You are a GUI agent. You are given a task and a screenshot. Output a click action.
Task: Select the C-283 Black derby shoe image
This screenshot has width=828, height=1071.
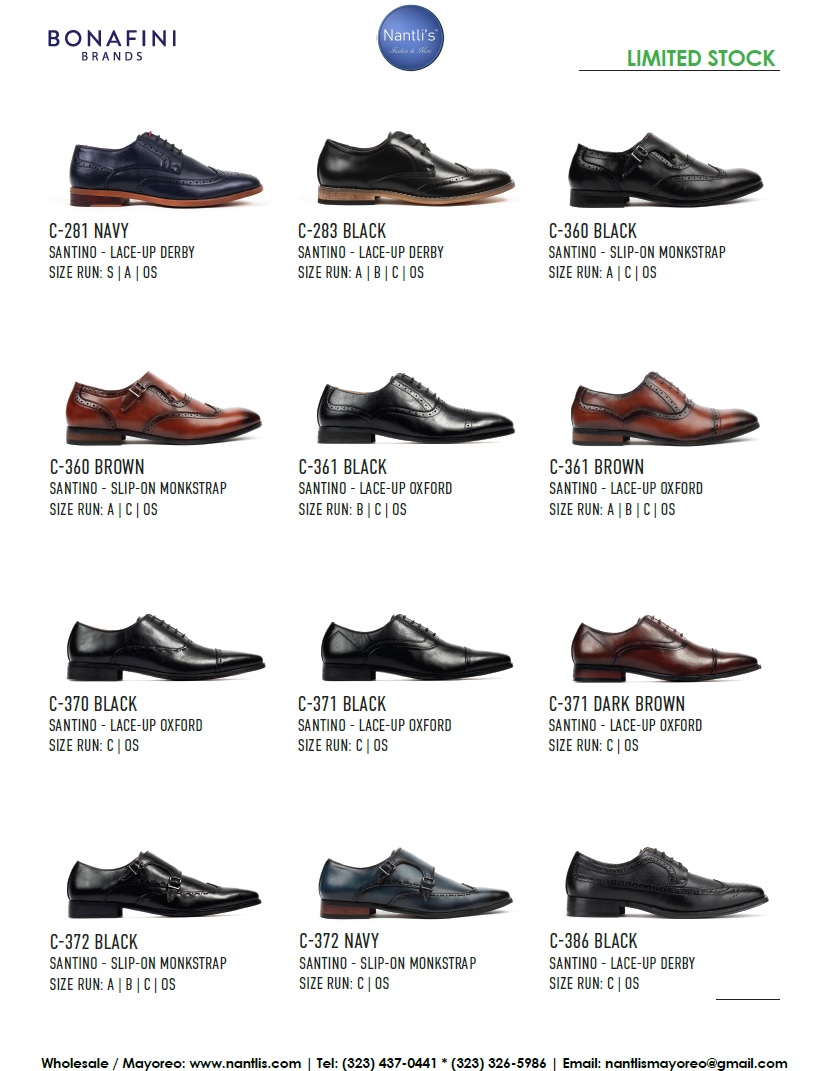(x=415, y=168)
